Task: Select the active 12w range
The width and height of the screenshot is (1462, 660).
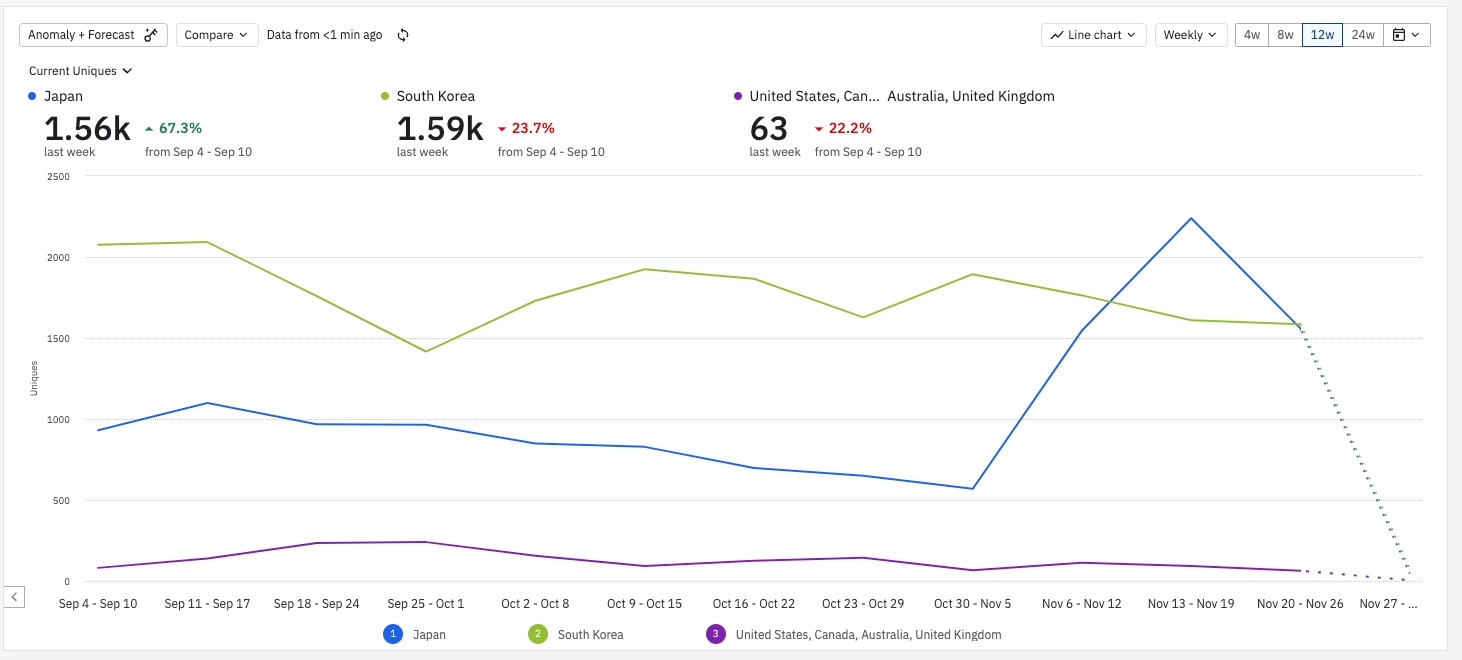Action: [1322, 35]
